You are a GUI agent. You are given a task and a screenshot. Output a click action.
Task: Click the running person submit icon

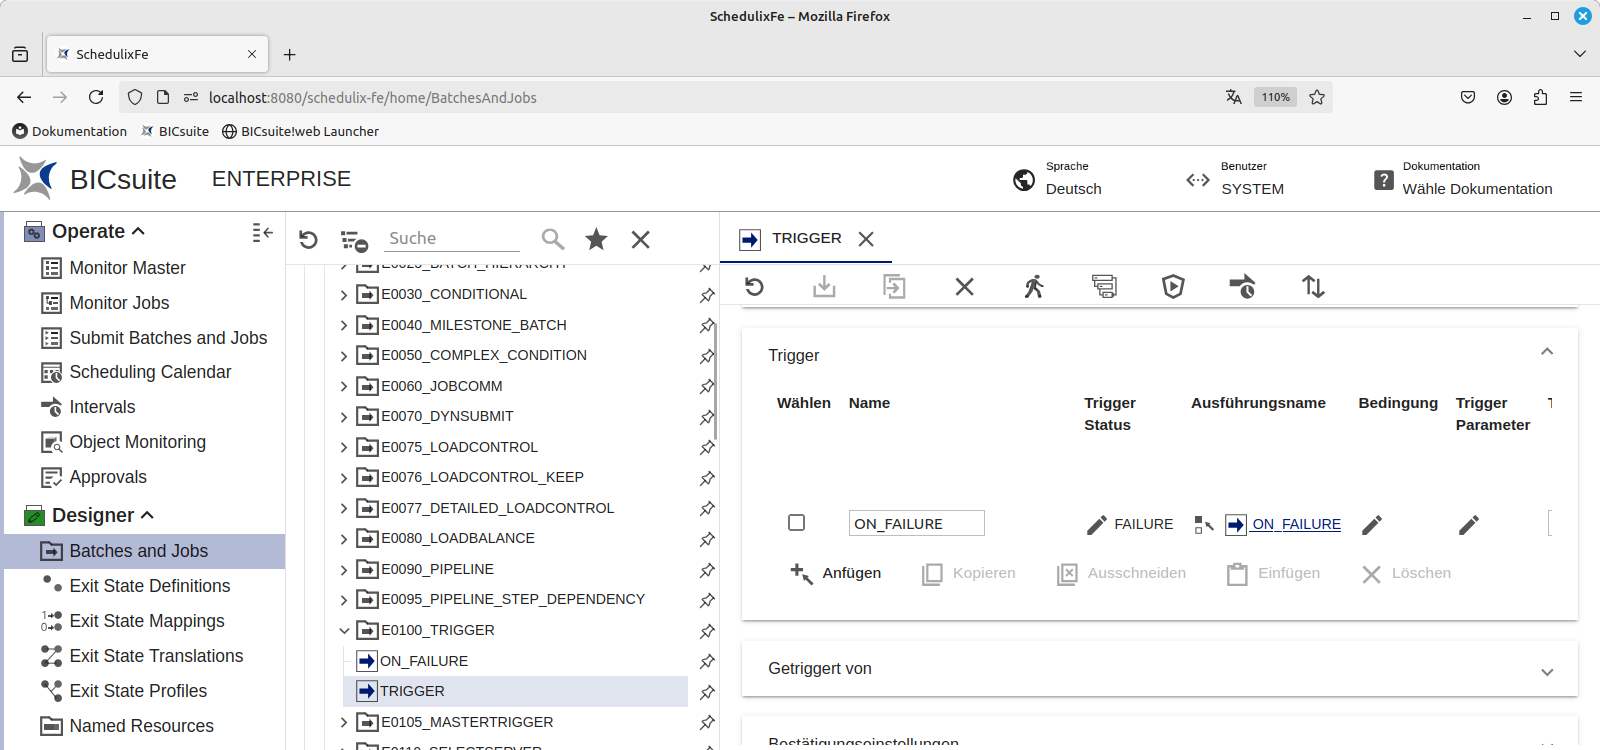point(1034,287)
